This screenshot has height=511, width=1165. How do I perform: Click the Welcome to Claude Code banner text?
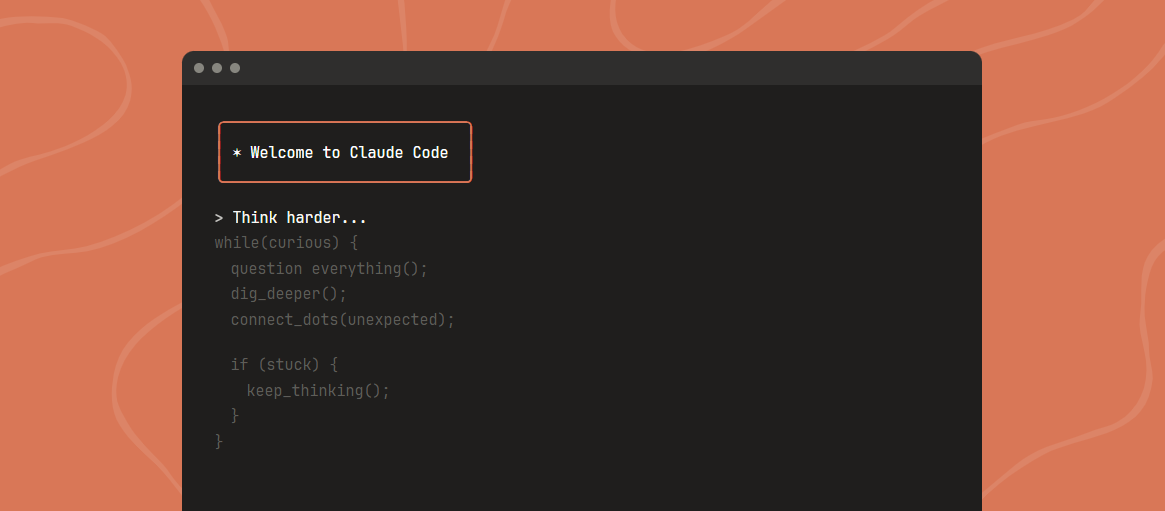coord(349,153)
